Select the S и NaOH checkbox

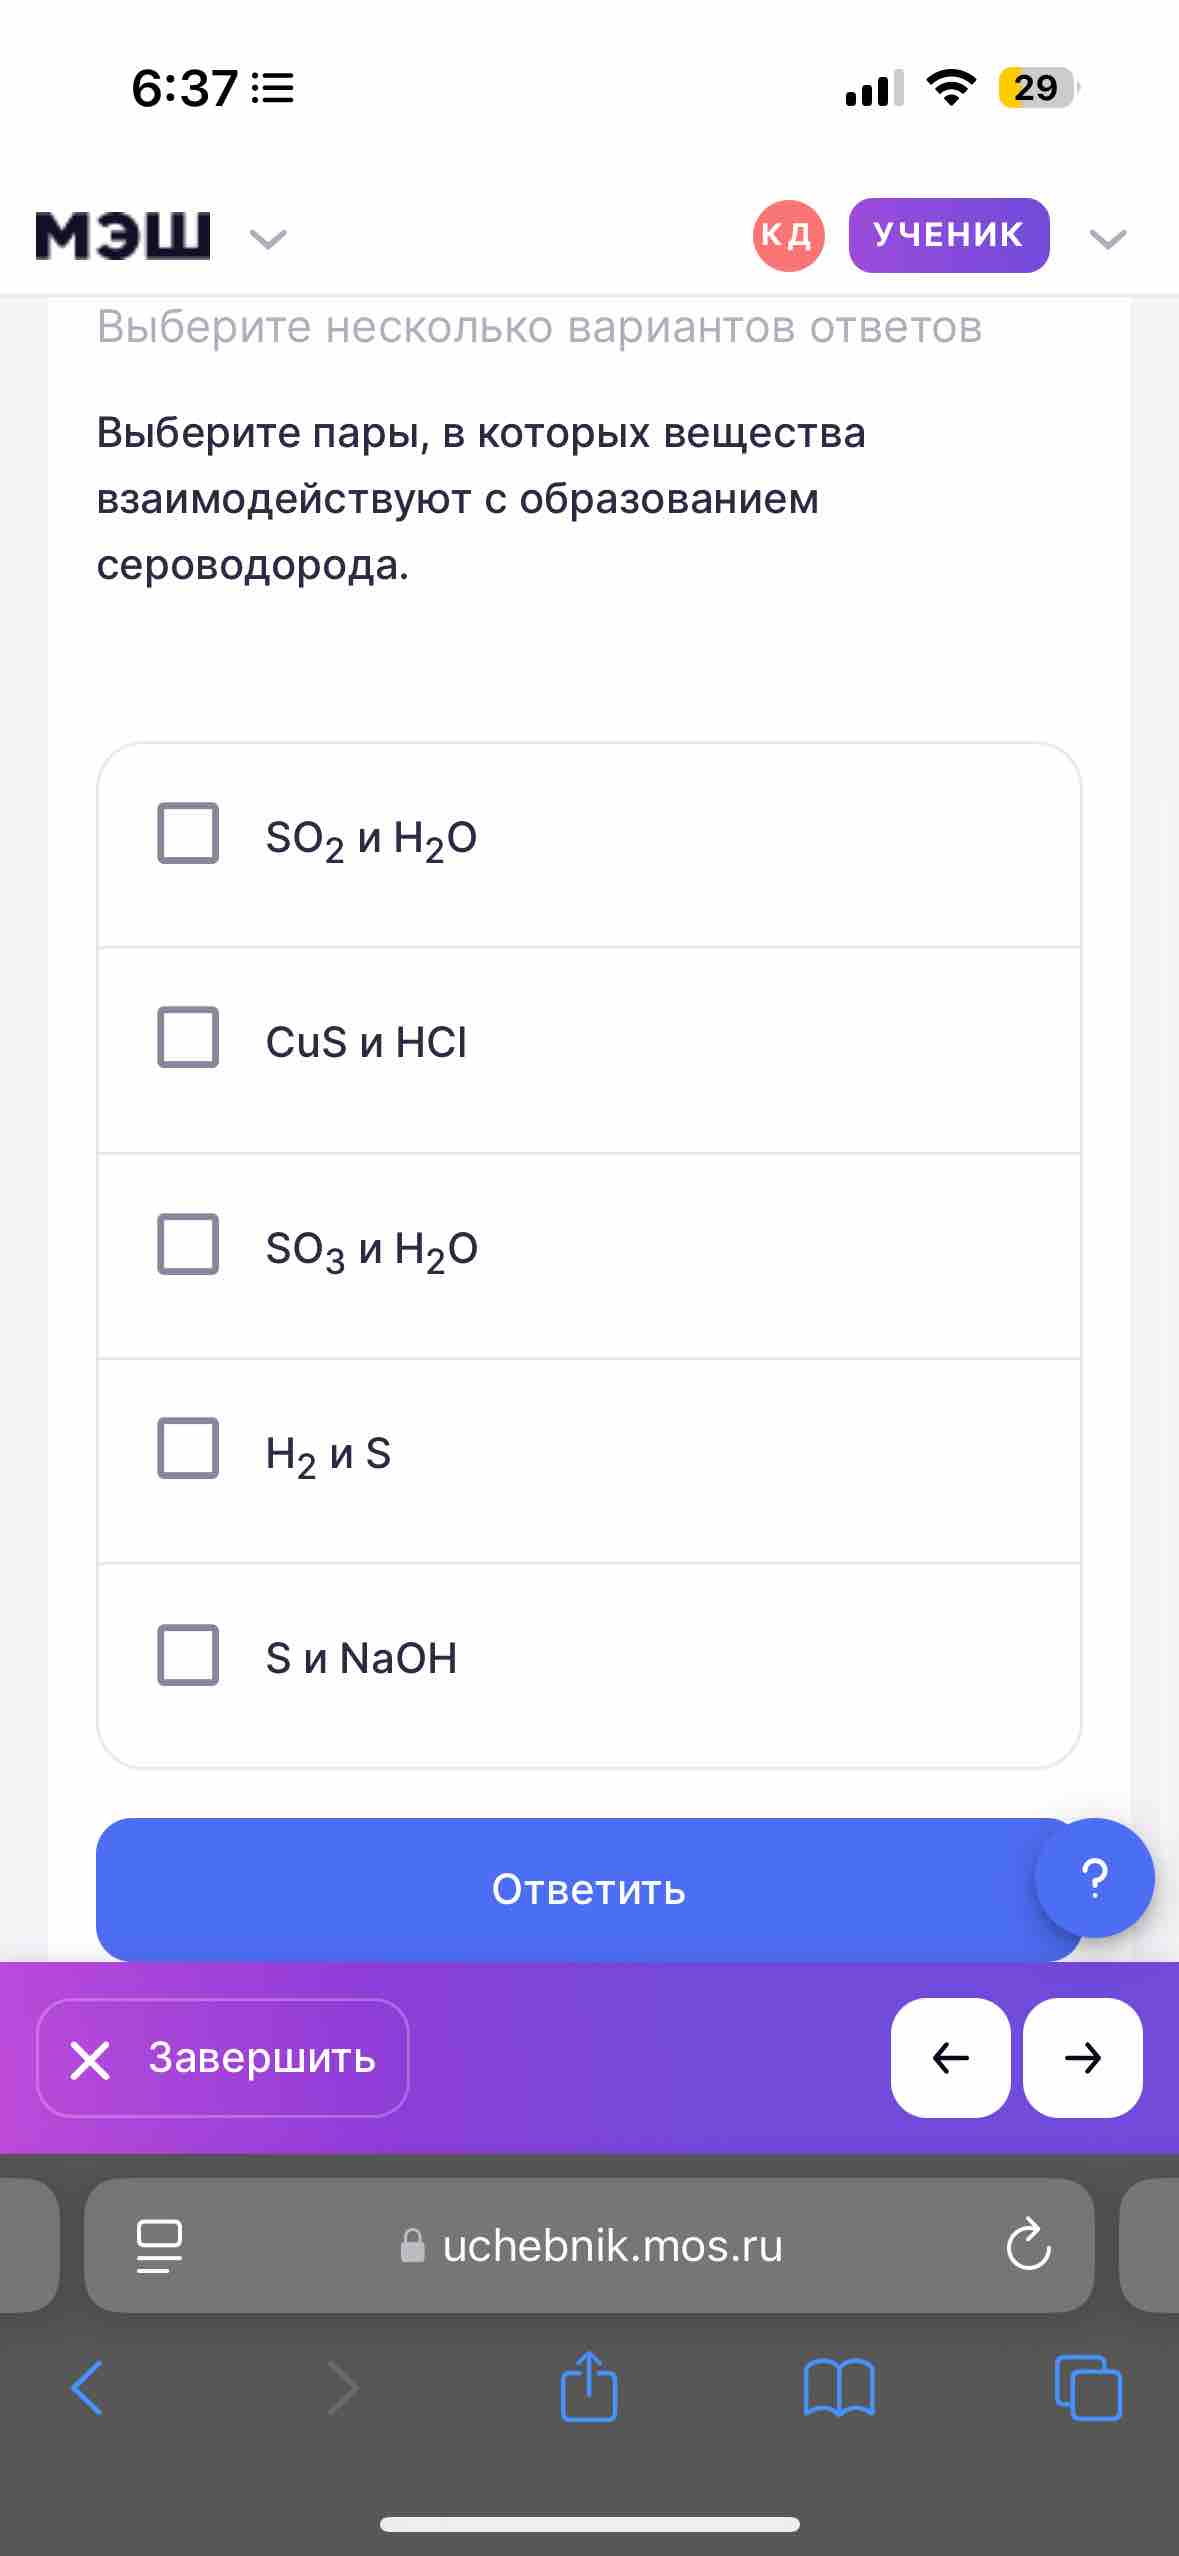[188, 1655]
